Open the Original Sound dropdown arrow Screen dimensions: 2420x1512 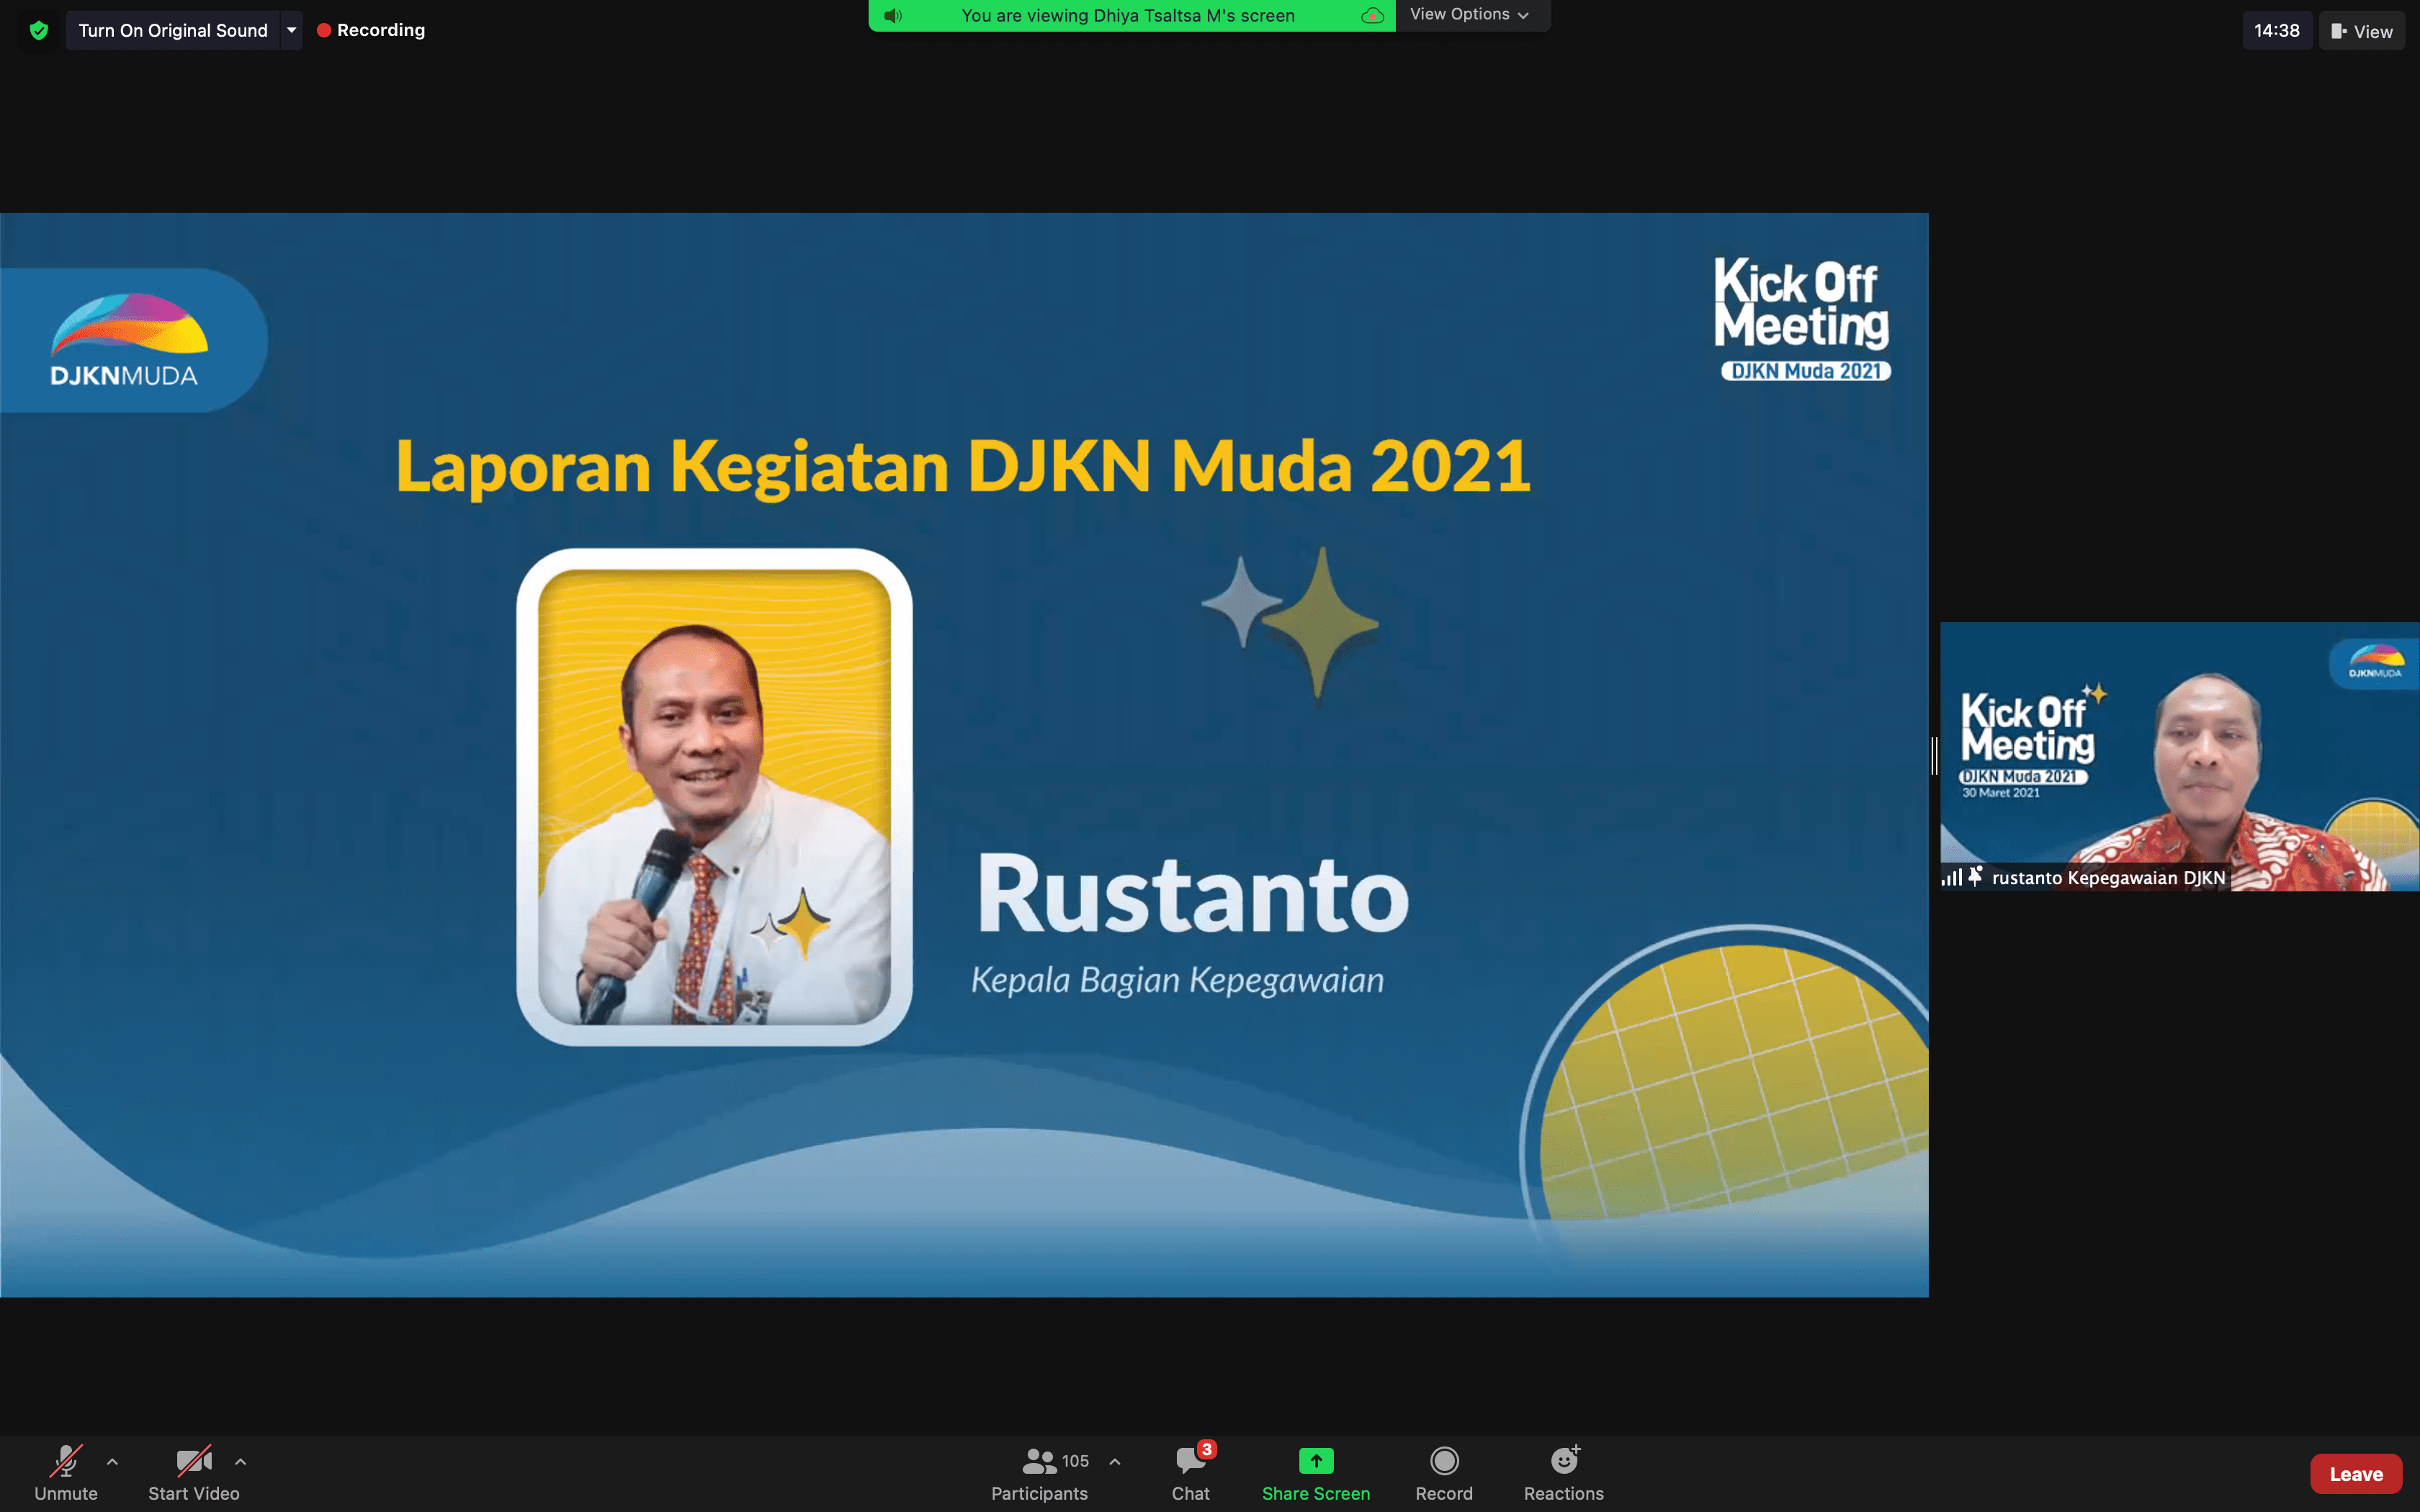click(x=291, y=30)
